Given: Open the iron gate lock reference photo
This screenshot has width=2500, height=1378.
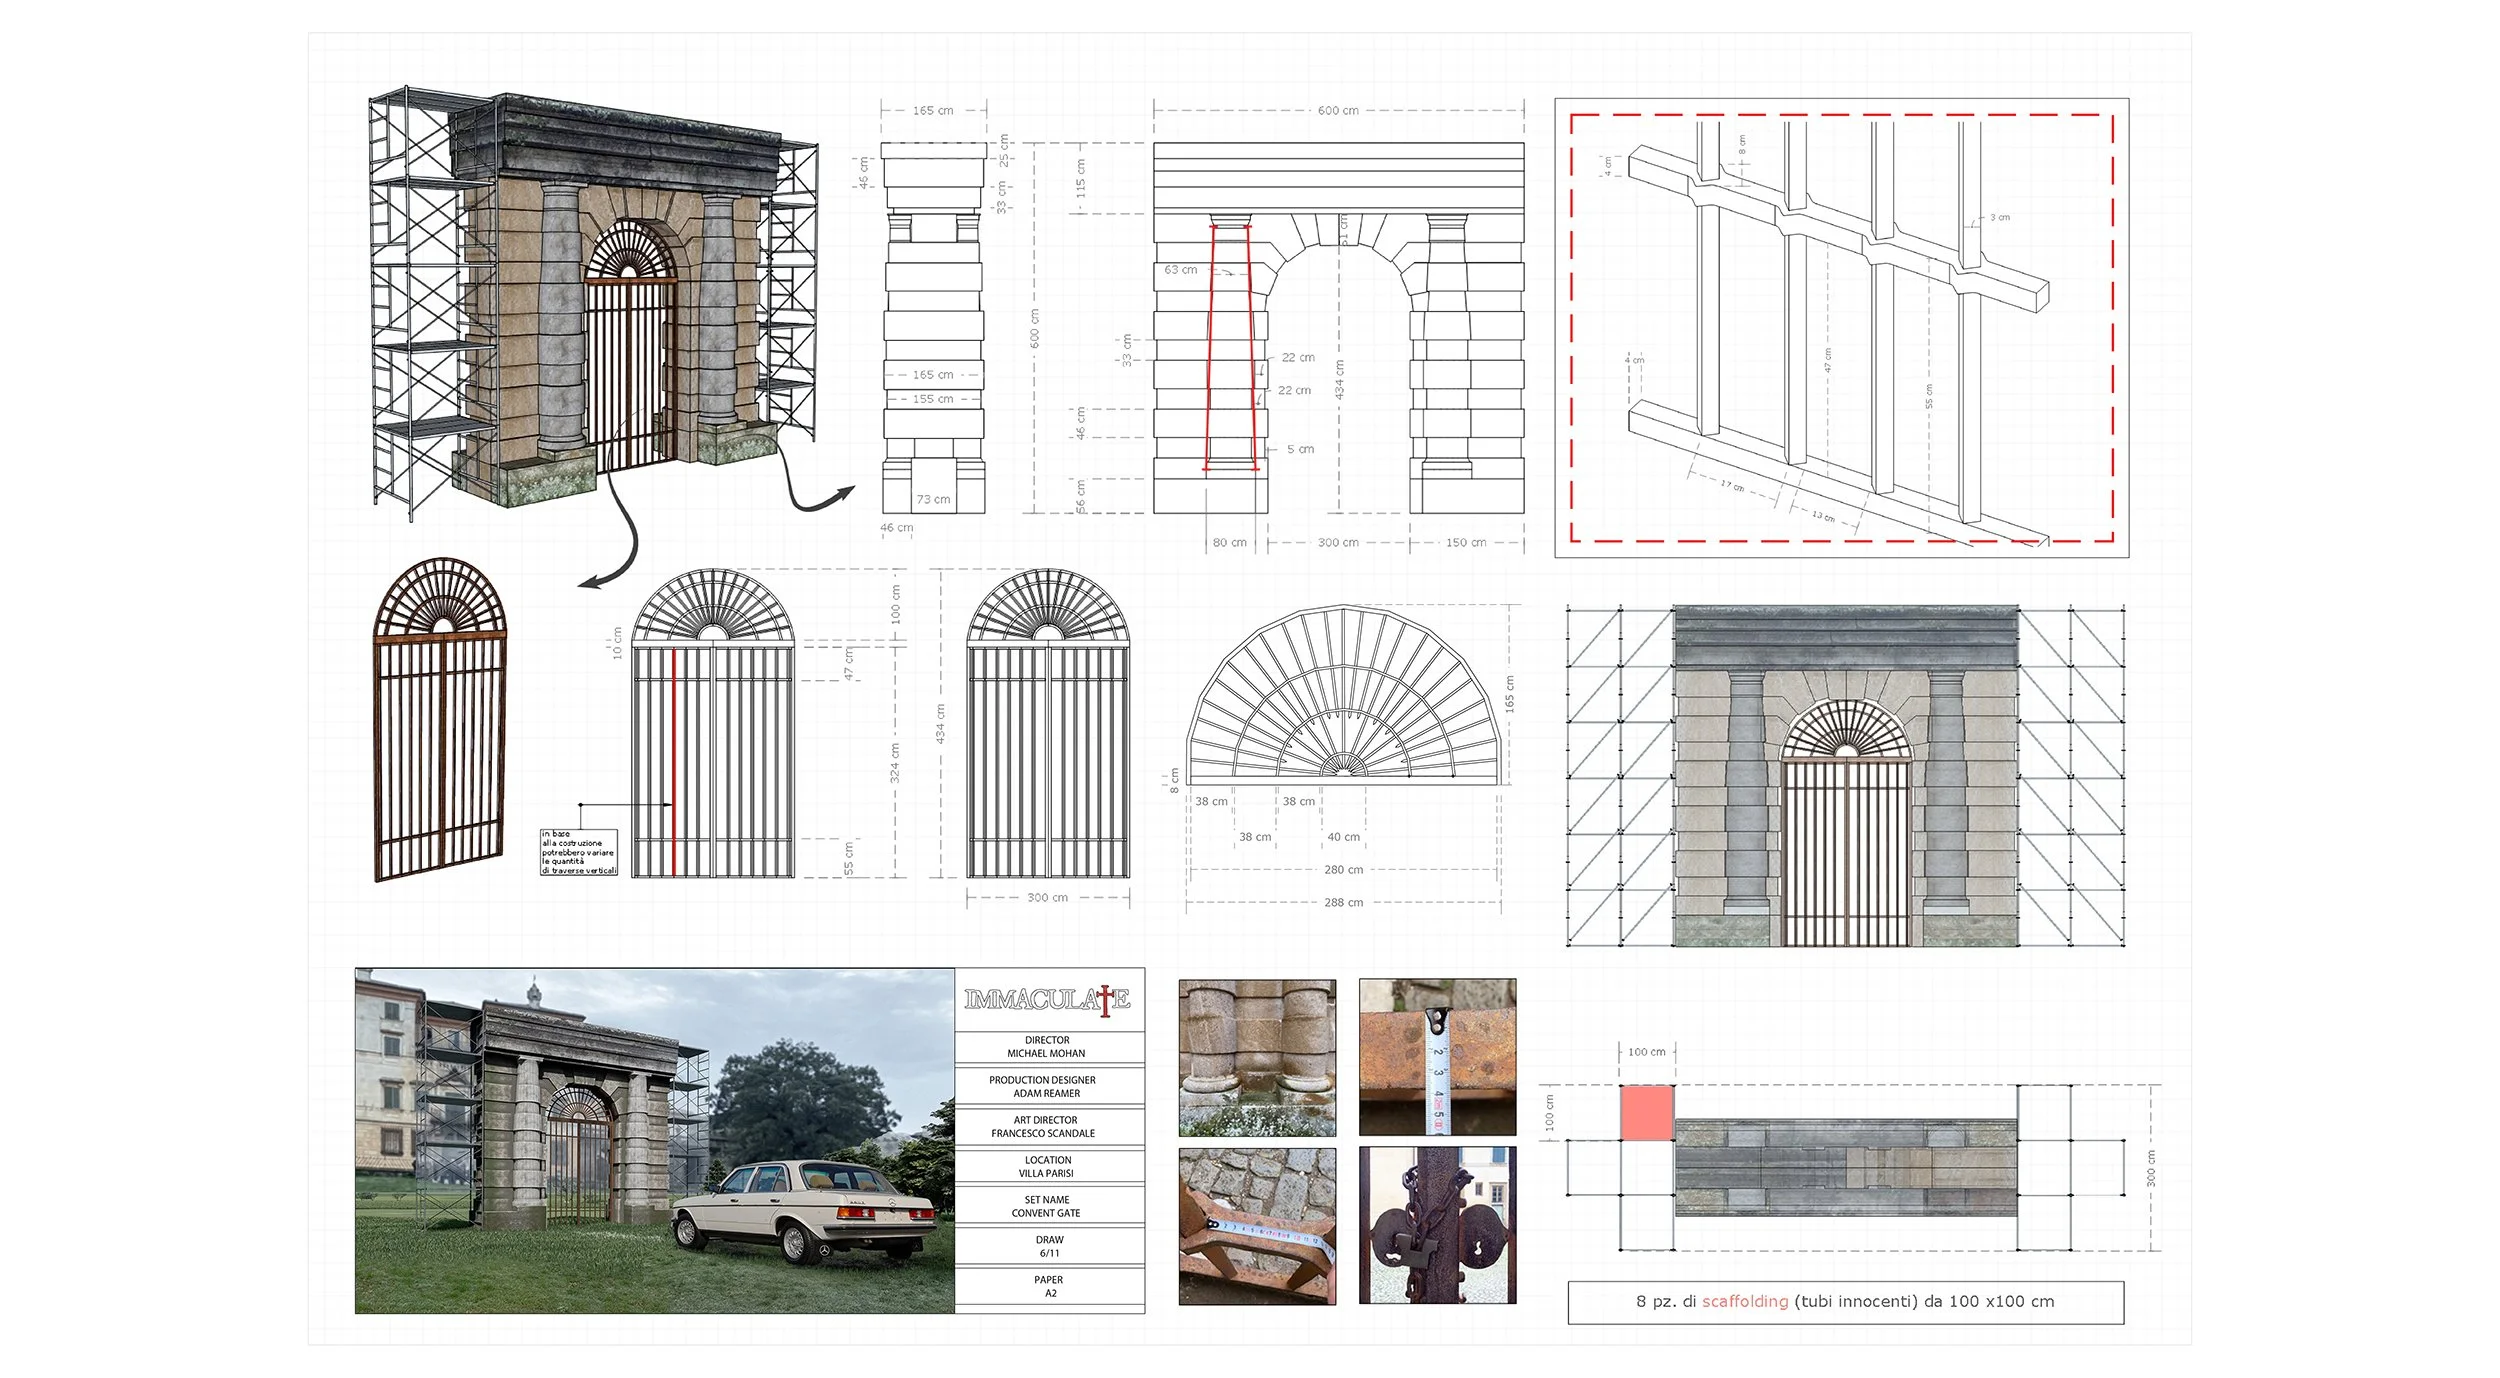Looking at the screenshot, I should (1437, 1226).
